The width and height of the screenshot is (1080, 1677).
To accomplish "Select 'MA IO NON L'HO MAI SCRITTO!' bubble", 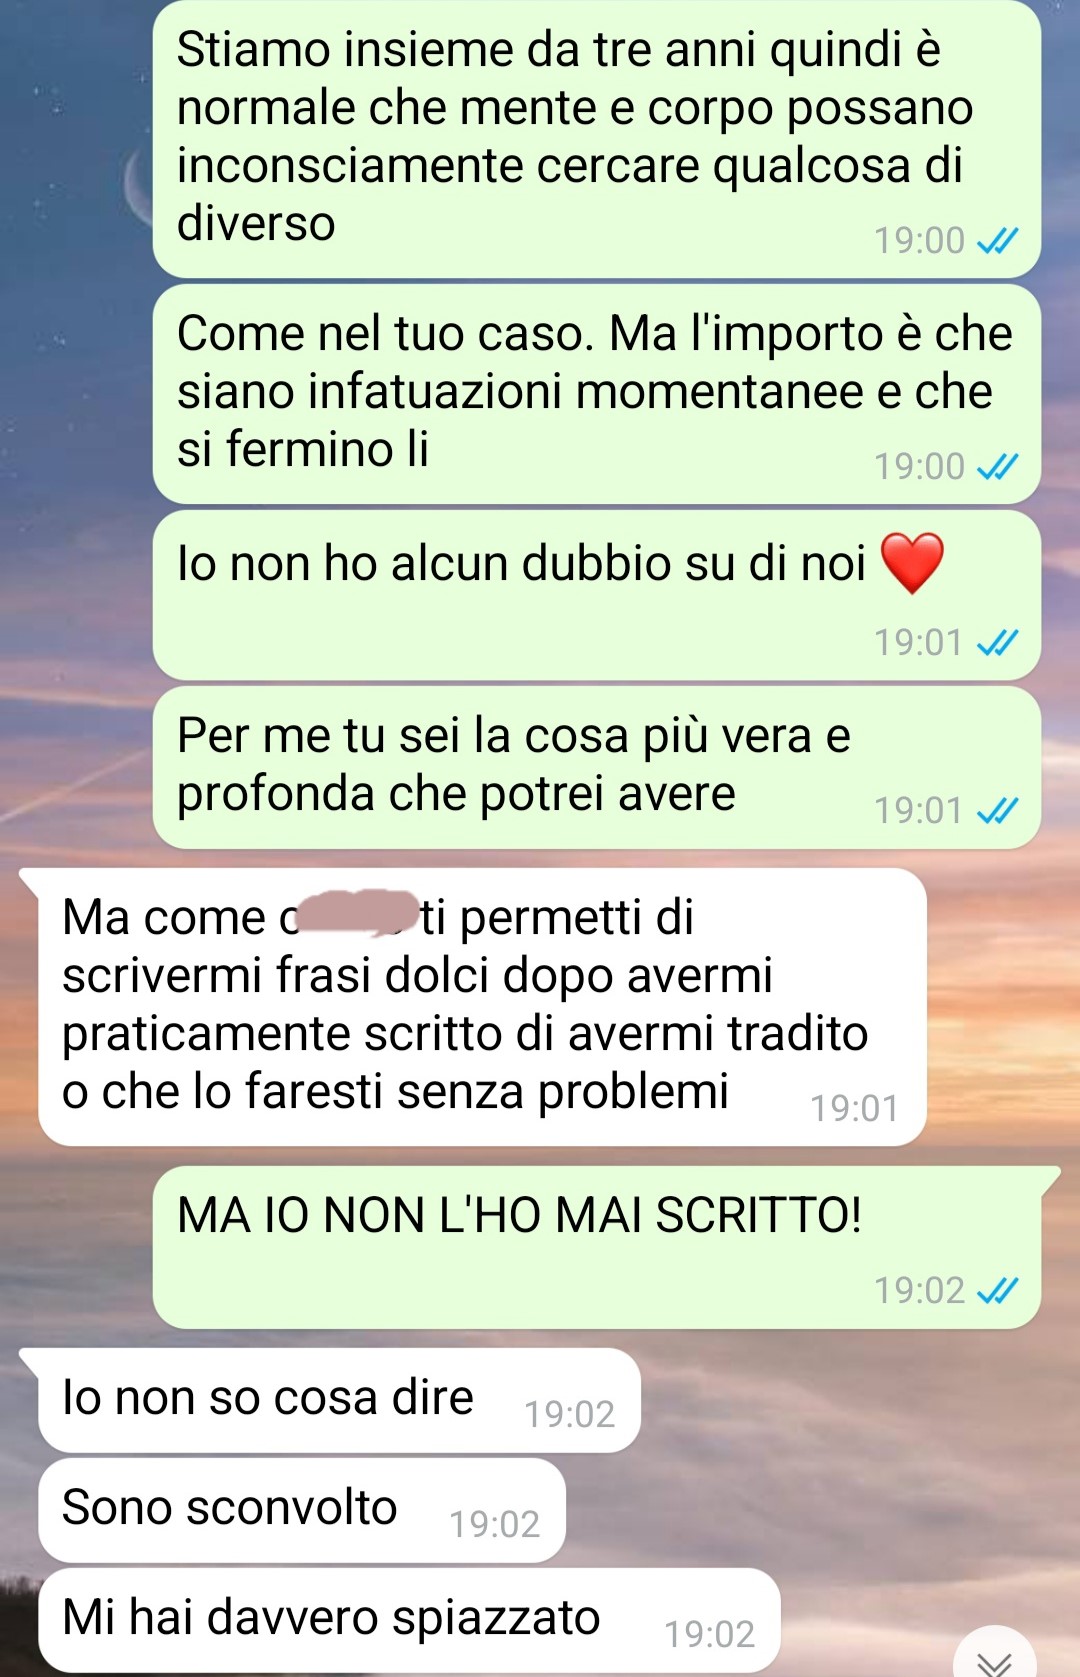I will click(x=597, y=1247).
